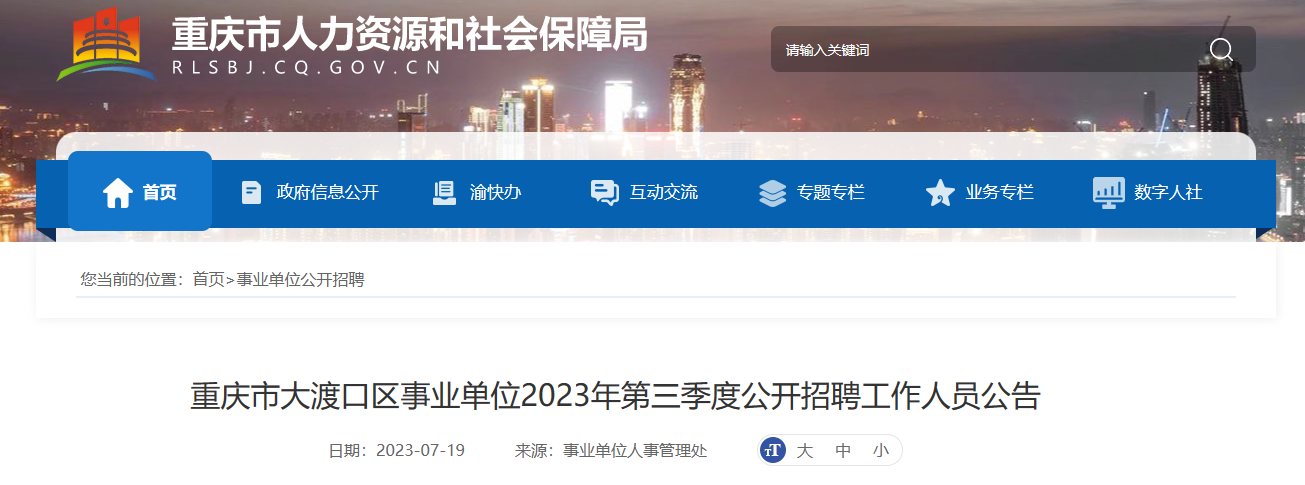Set font size to 大
This screenshot has height=485, width=1305.
point(804,450)
